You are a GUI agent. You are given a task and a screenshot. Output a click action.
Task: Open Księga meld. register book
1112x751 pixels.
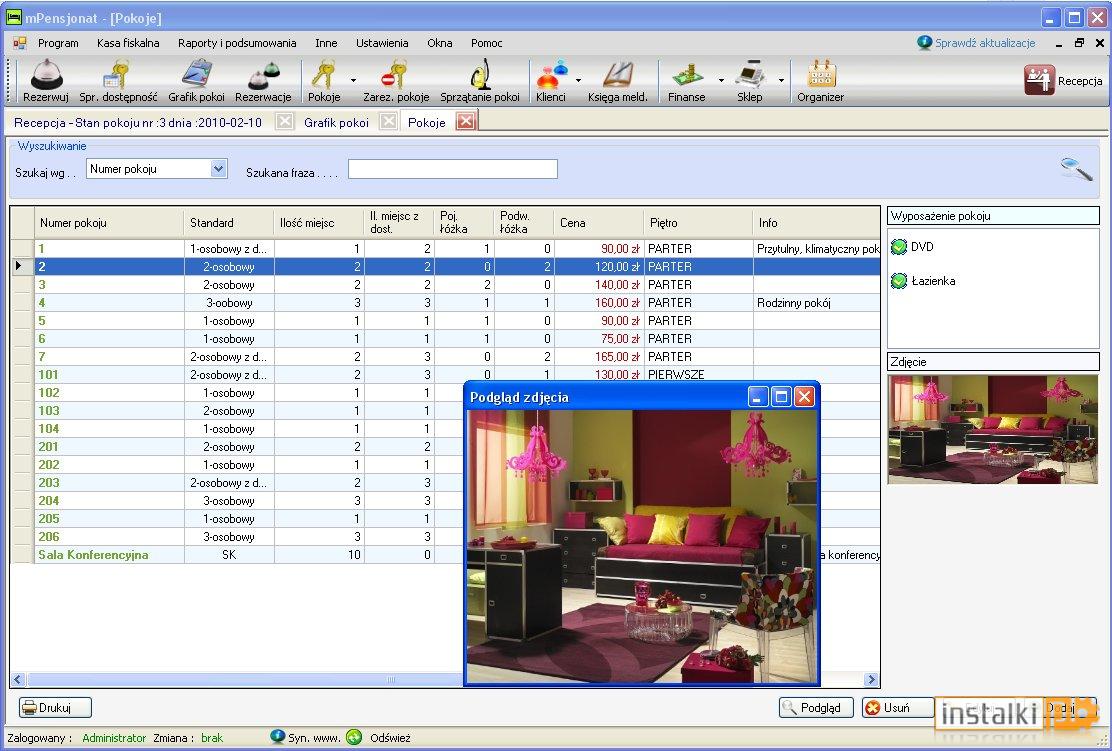[618, 82]
